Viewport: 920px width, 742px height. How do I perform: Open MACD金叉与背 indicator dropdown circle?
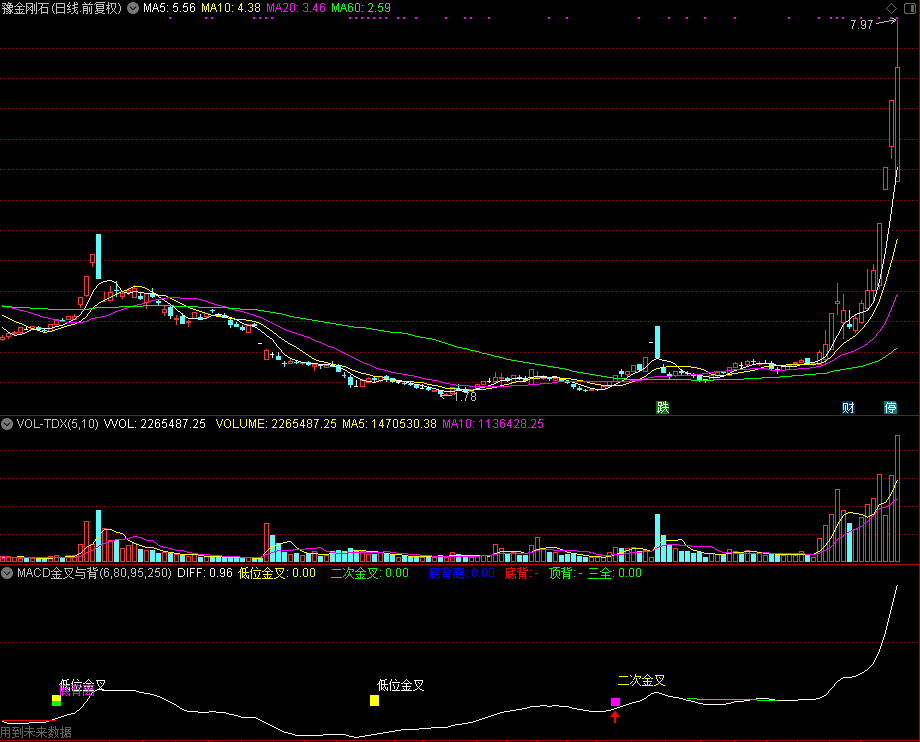click(x=7, y=573)
